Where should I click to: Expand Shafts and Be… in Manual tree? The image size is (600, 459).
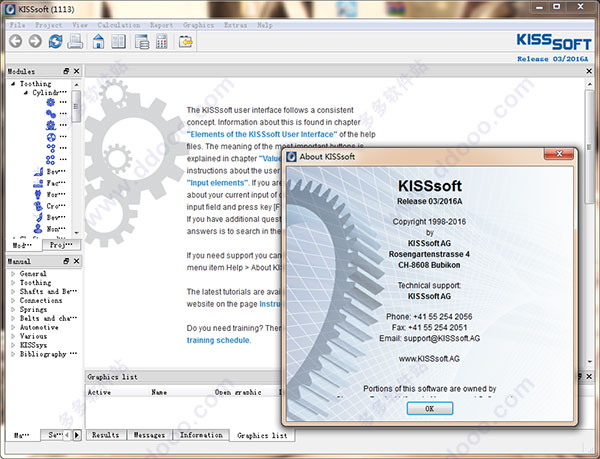(x=13, y=291)
